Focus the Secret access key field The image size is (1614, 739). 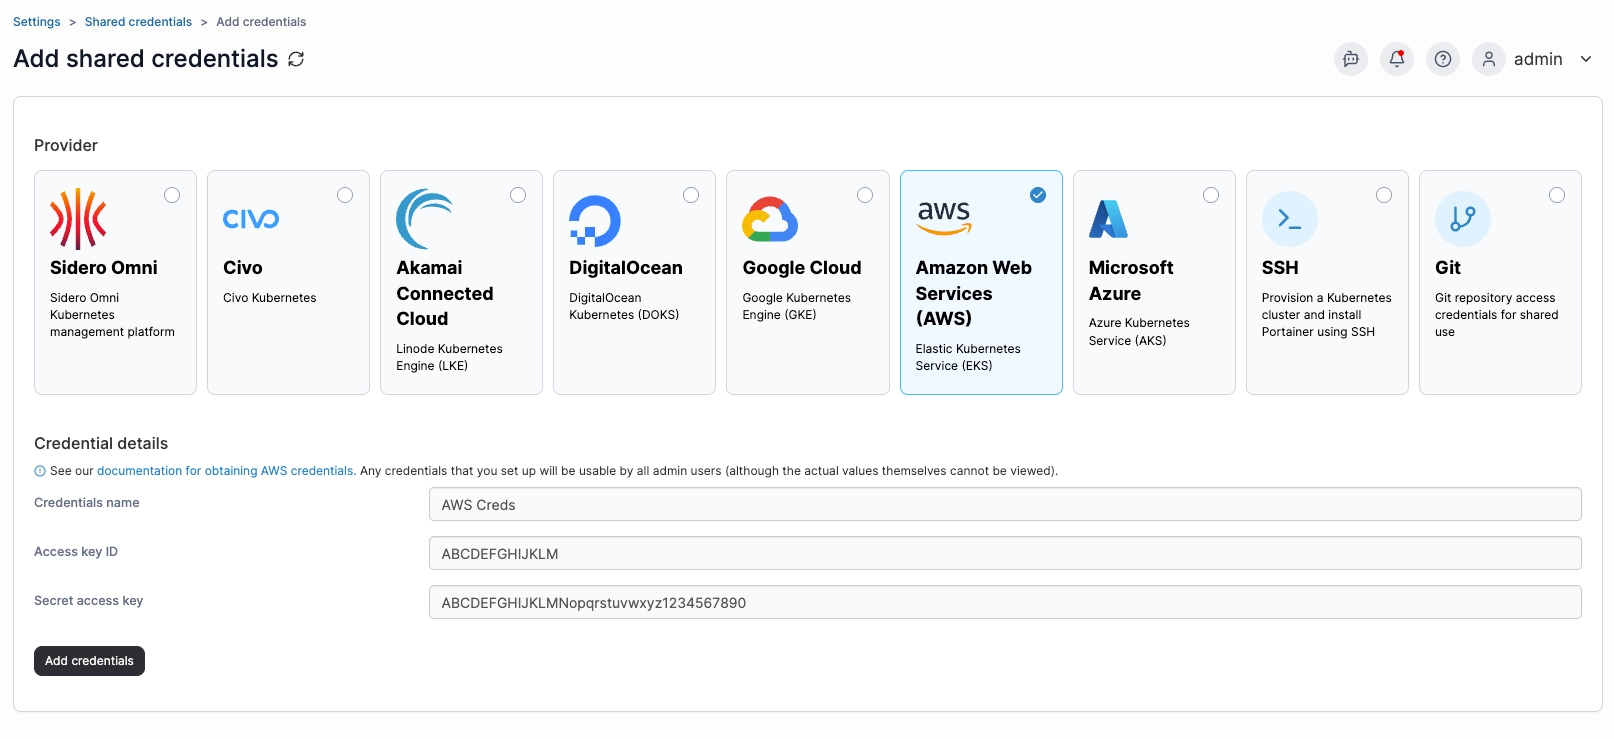point(1004,603)
